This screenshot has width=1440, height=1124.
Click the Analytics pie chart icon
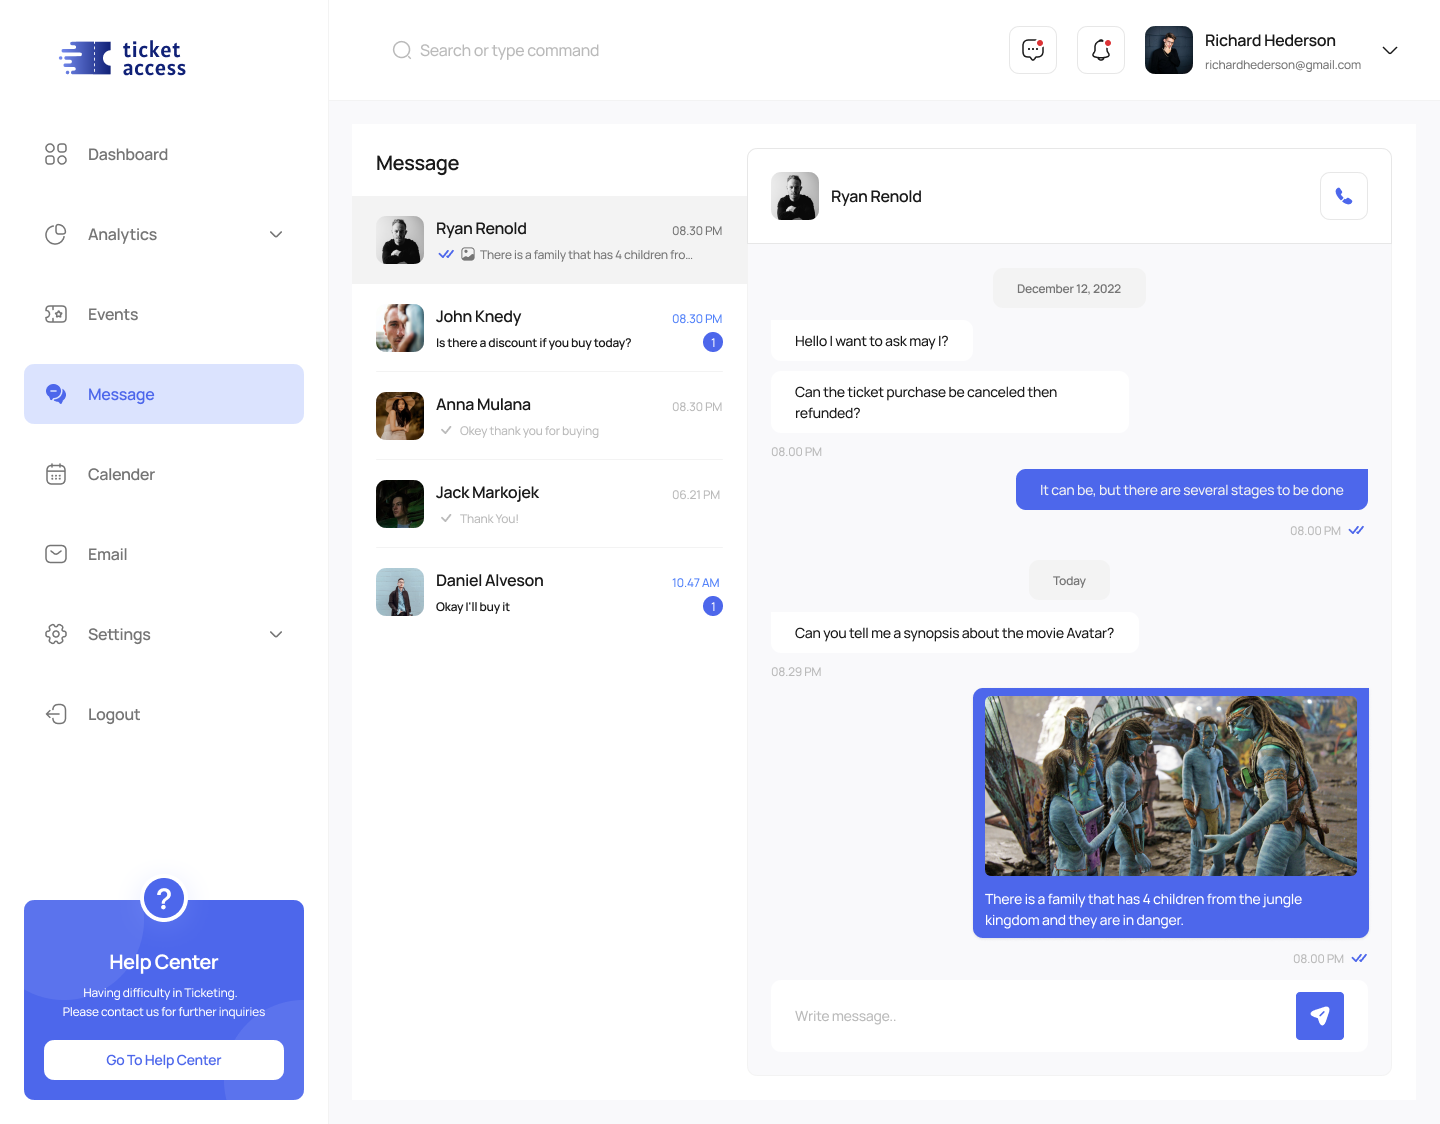coord(56,234)
